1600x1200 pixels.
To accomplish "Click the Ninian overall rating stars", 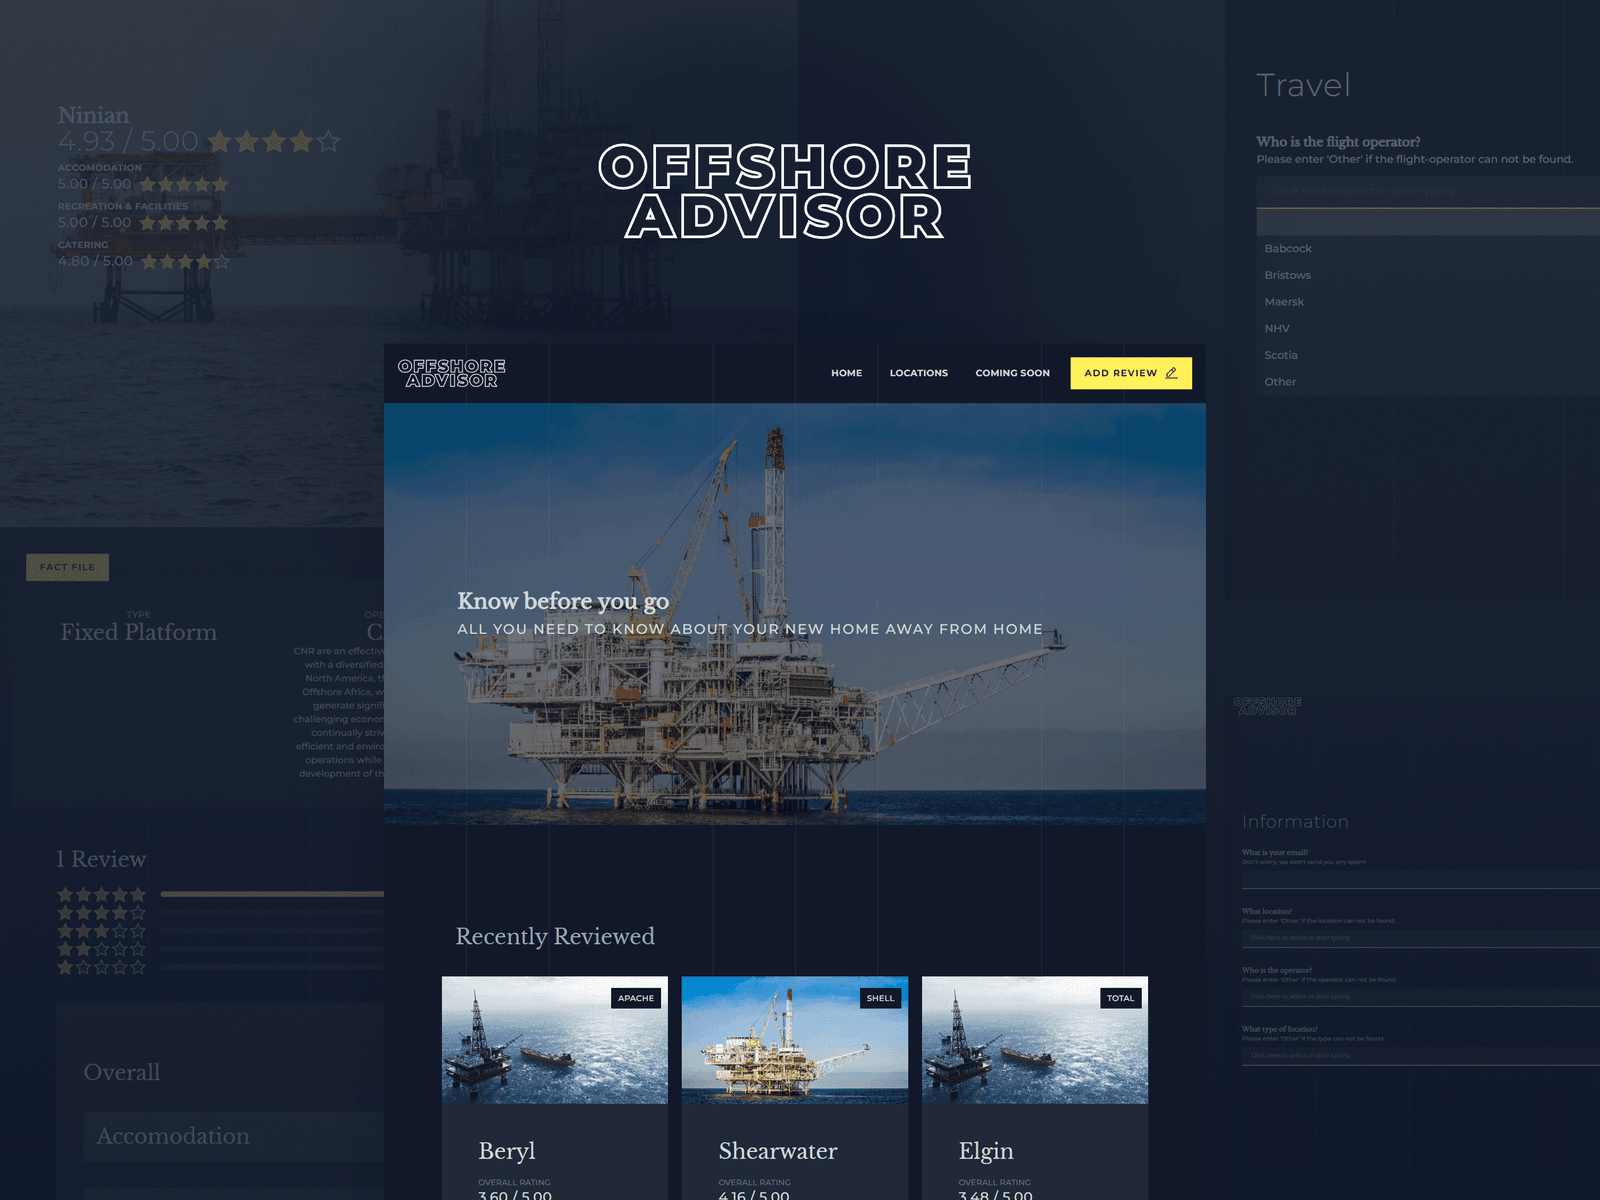I will 274,142.
